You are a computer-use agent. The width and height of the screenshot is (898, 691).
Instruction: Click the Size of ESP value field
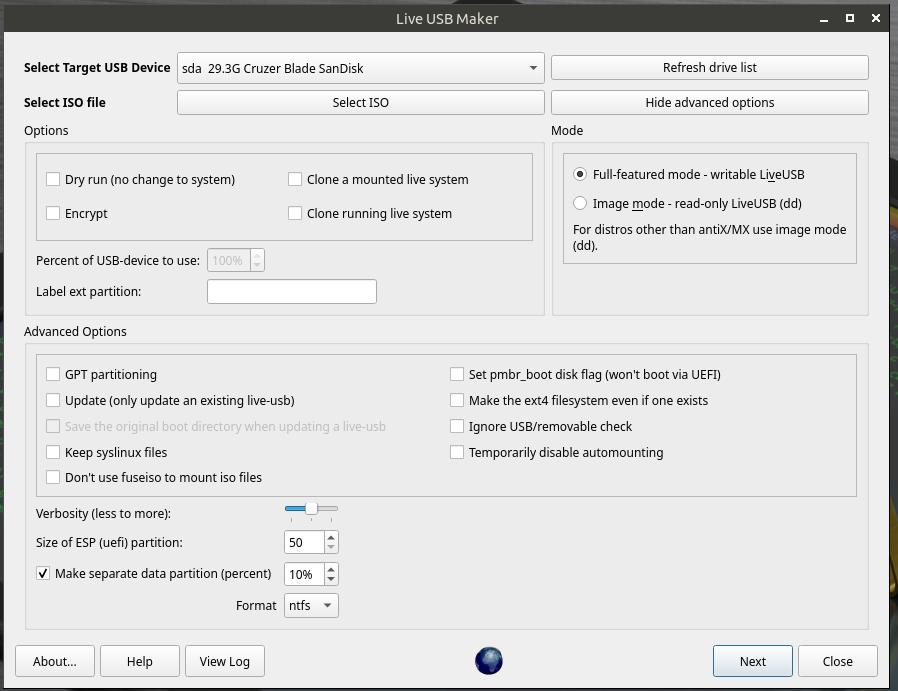click(x=305, y=542)
